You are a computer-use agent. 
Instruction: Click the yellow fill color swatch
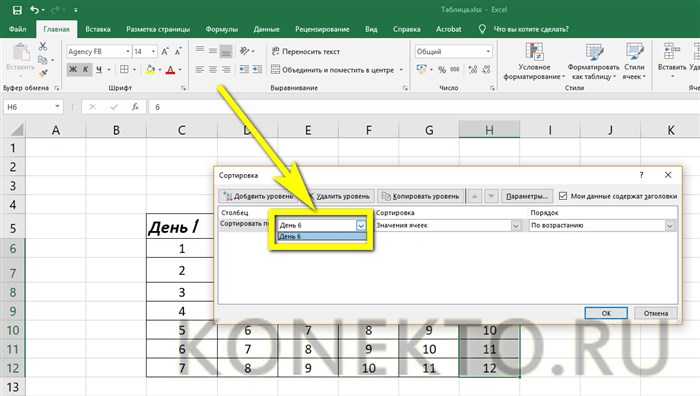pos(150,70)
